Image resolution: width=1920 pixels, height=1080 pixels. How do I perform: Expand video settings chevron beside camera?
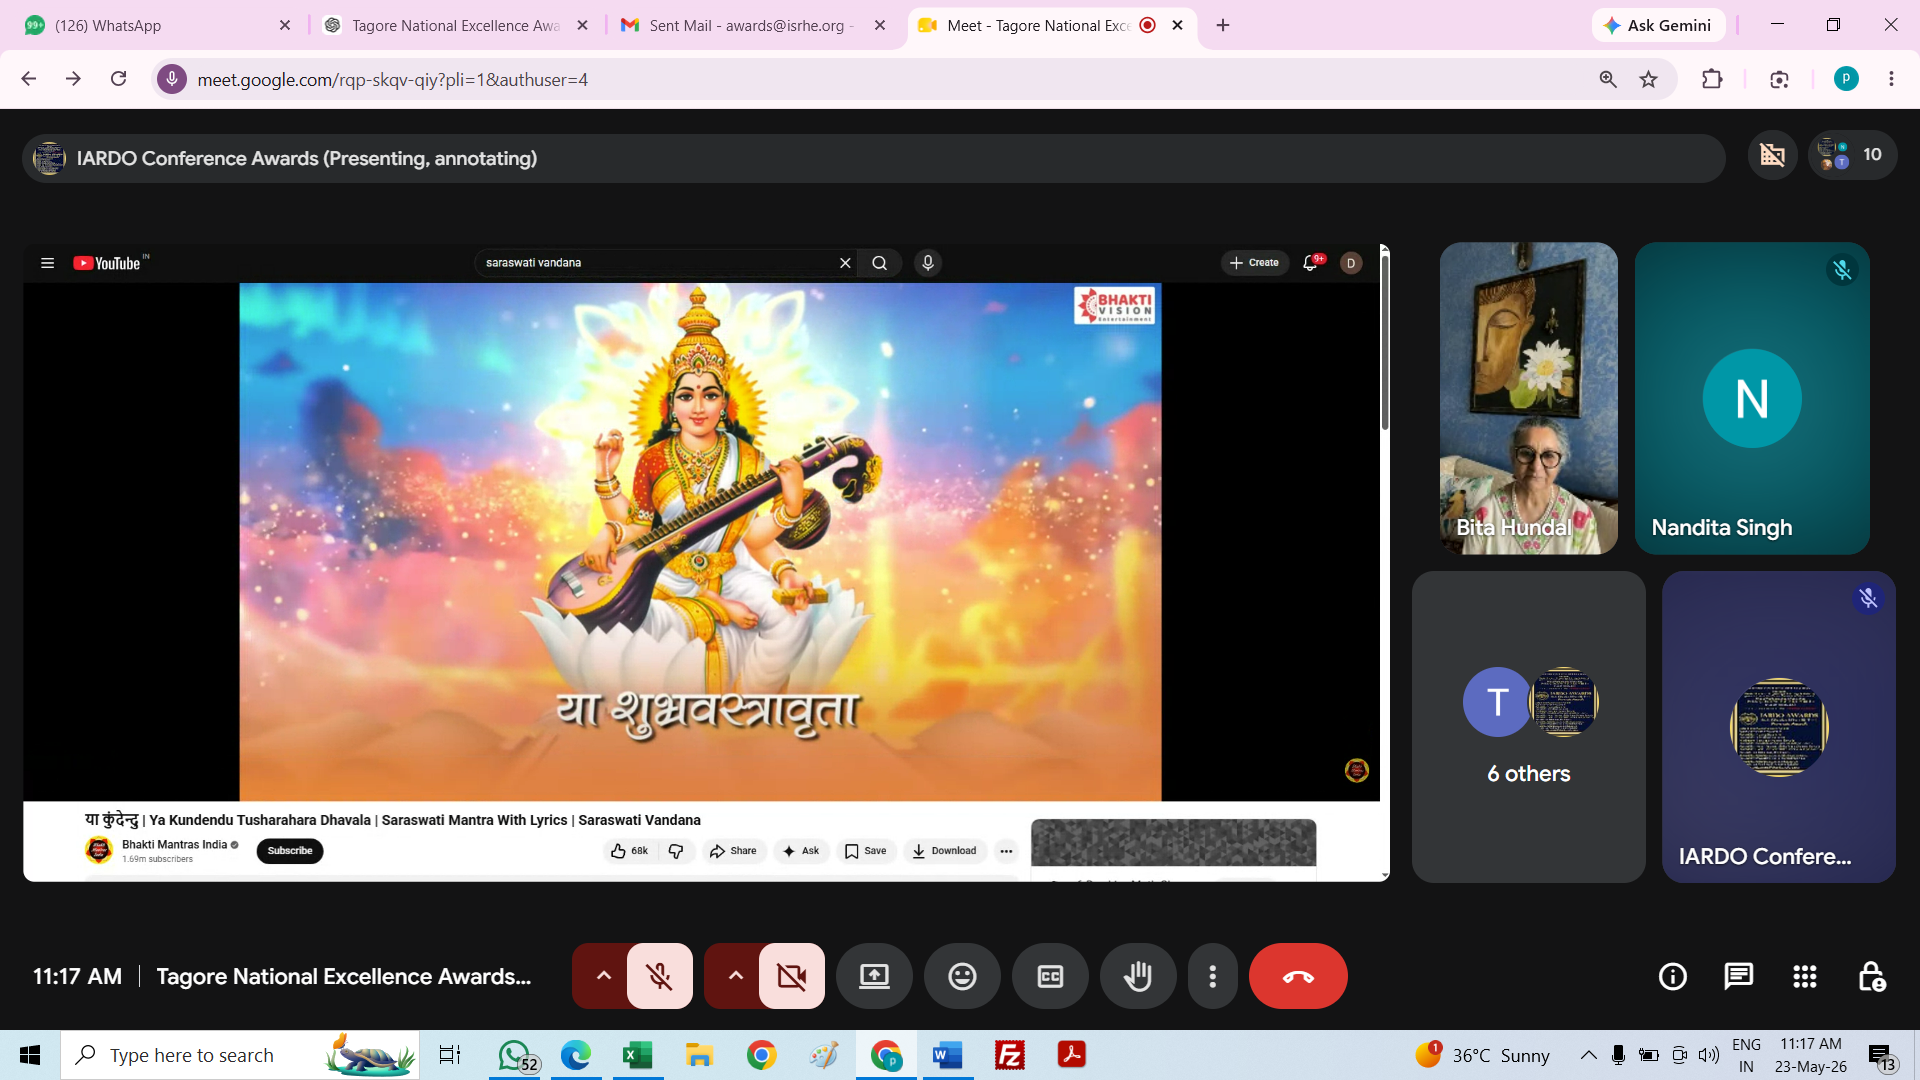pyautogui.click(x=735, y=976)
